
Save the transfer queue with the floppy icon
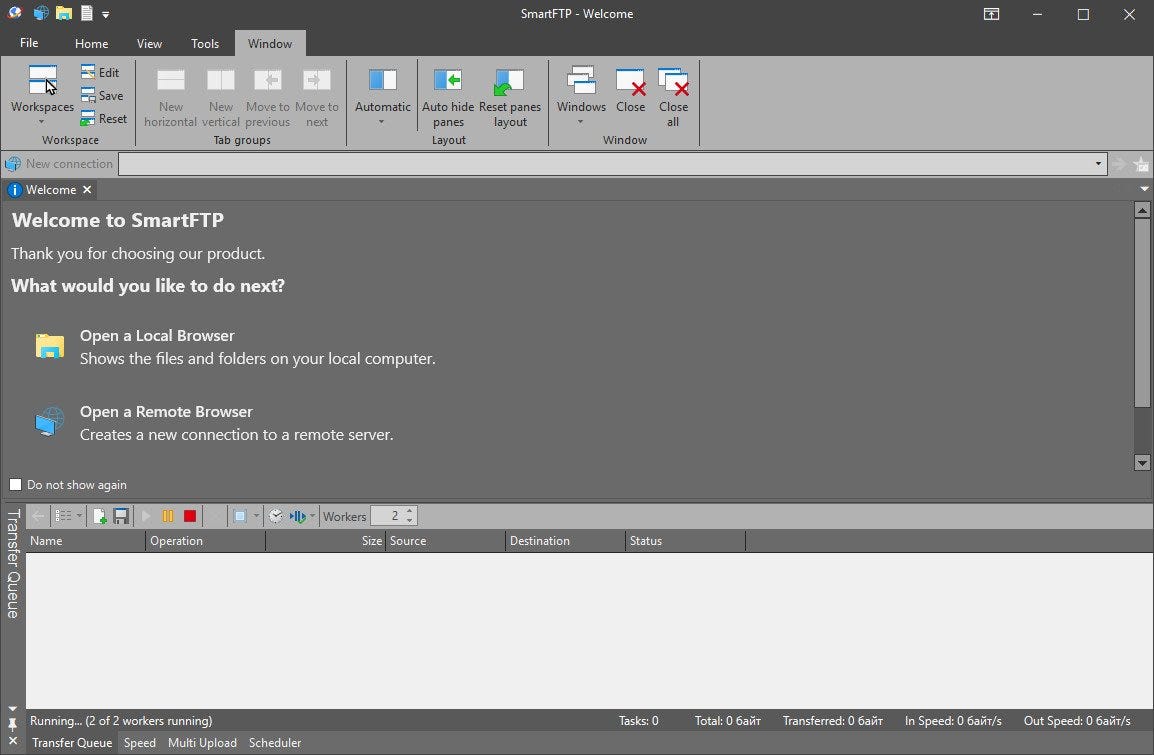121,515
